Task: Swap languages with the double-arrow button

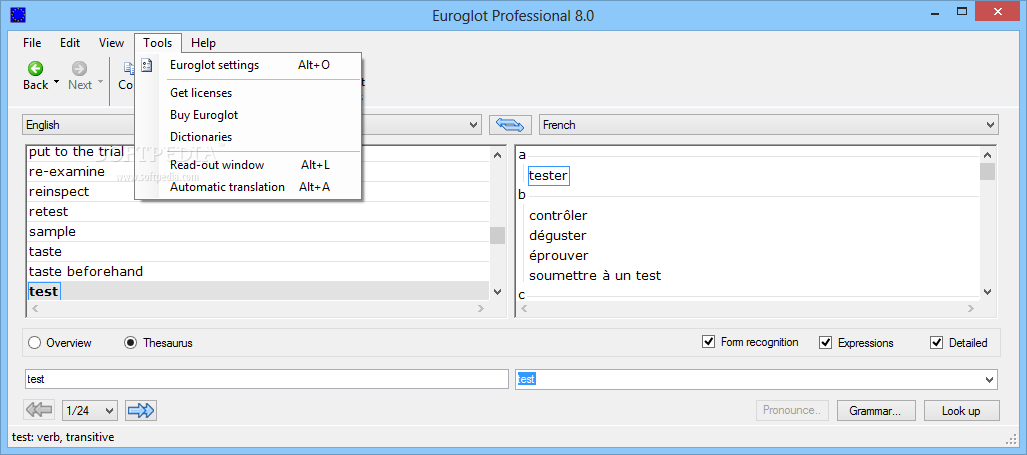Action: (x=511, y=124)
